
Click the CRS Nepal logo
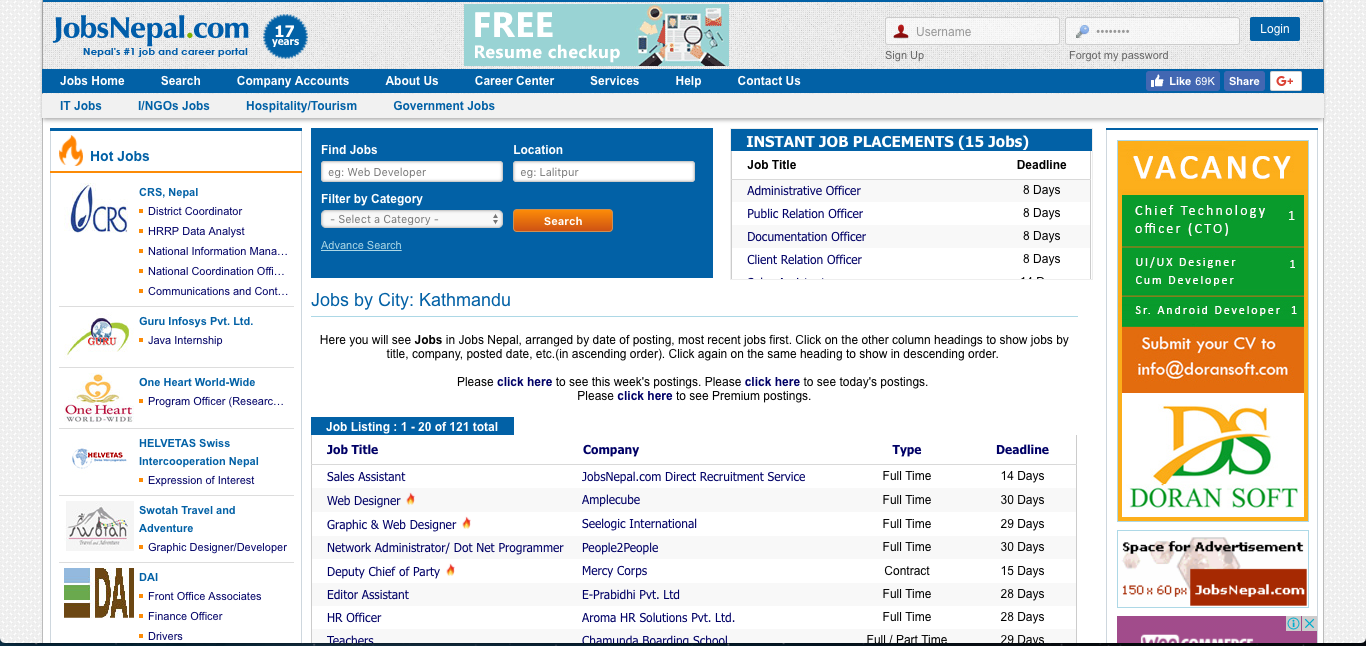coord(98,210)
